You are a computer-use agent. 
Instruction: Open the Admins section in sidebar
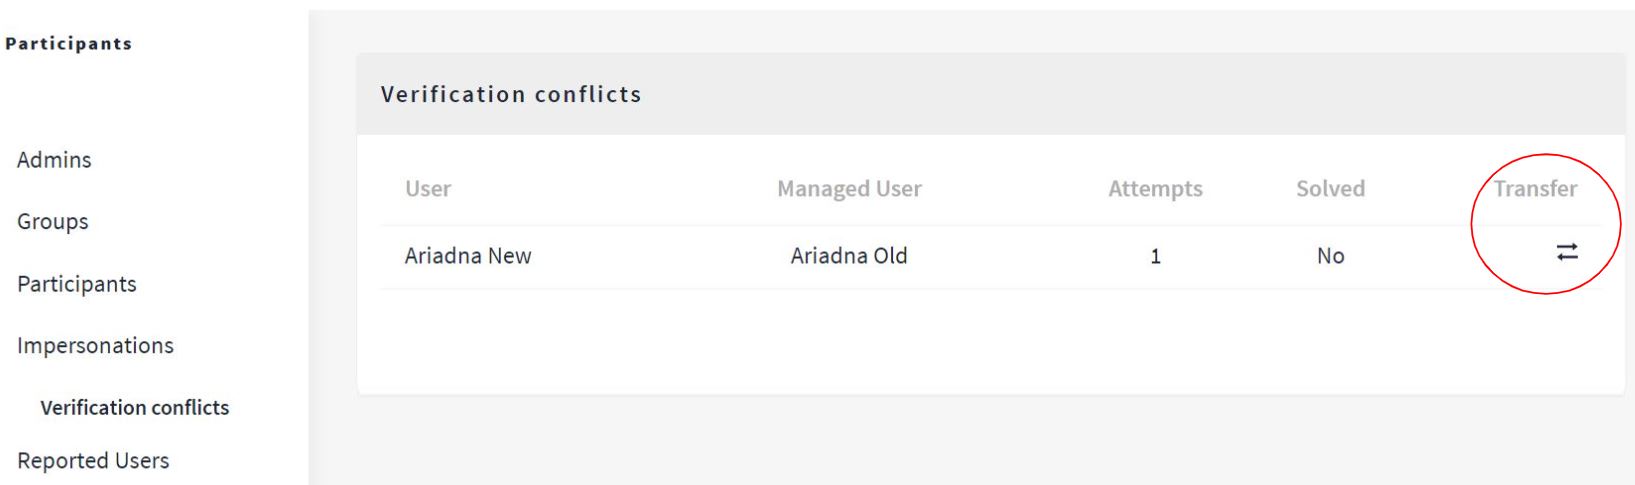pos(54,160)
